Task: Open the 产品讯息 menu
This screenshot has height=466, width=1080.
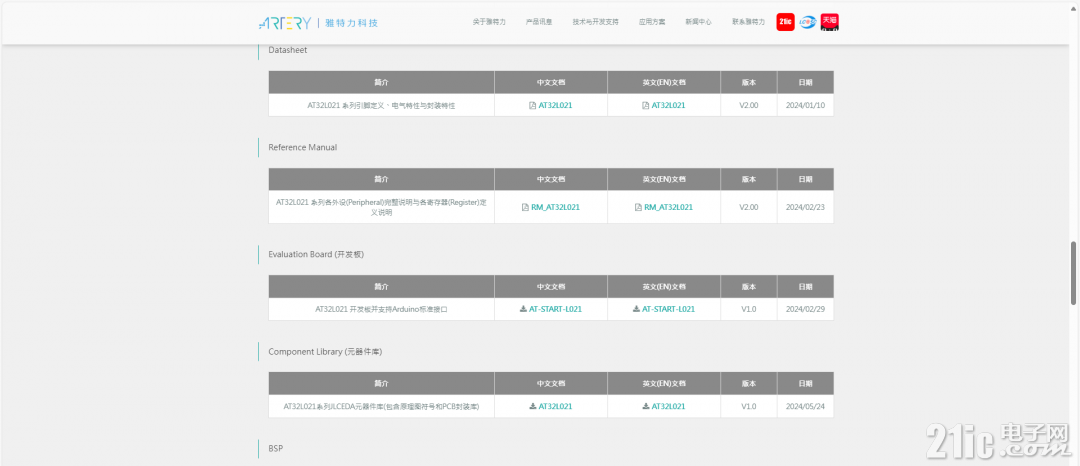Action: point(539,22)
